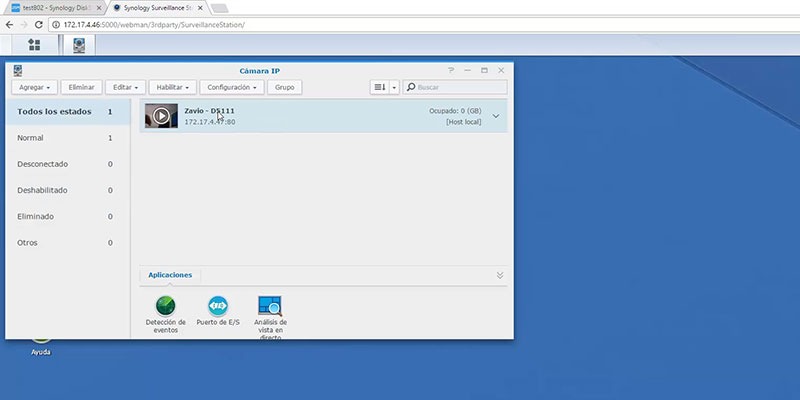The image size is (800, 400).
Task: Select the Eliminado status filter
Action: click(68, 216)
